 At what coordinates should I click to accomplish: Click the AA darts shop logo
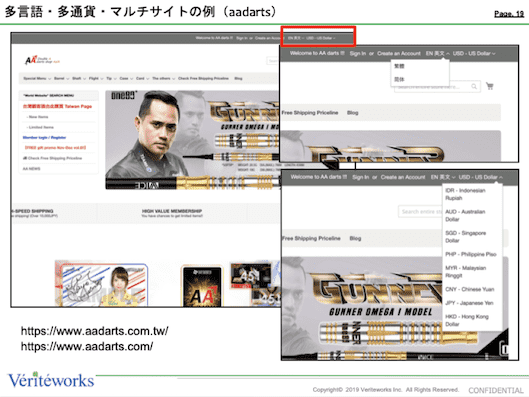(42, 60)
